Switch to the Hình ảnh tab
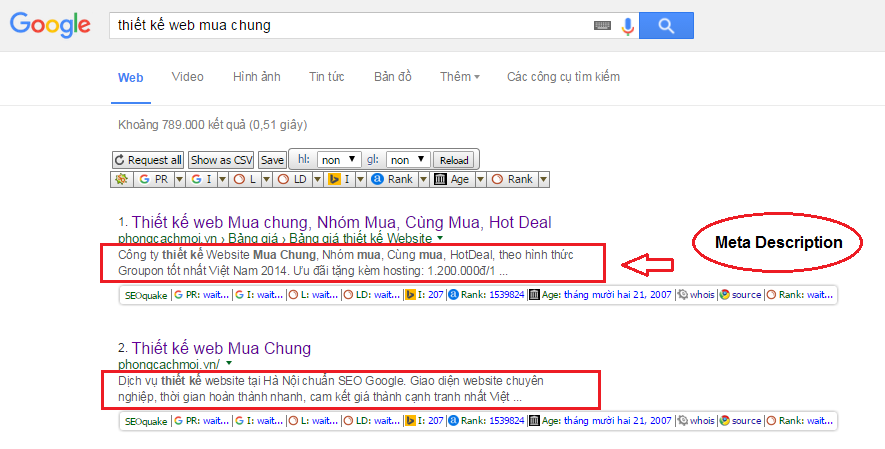885x449 pixels. (257, 77)
